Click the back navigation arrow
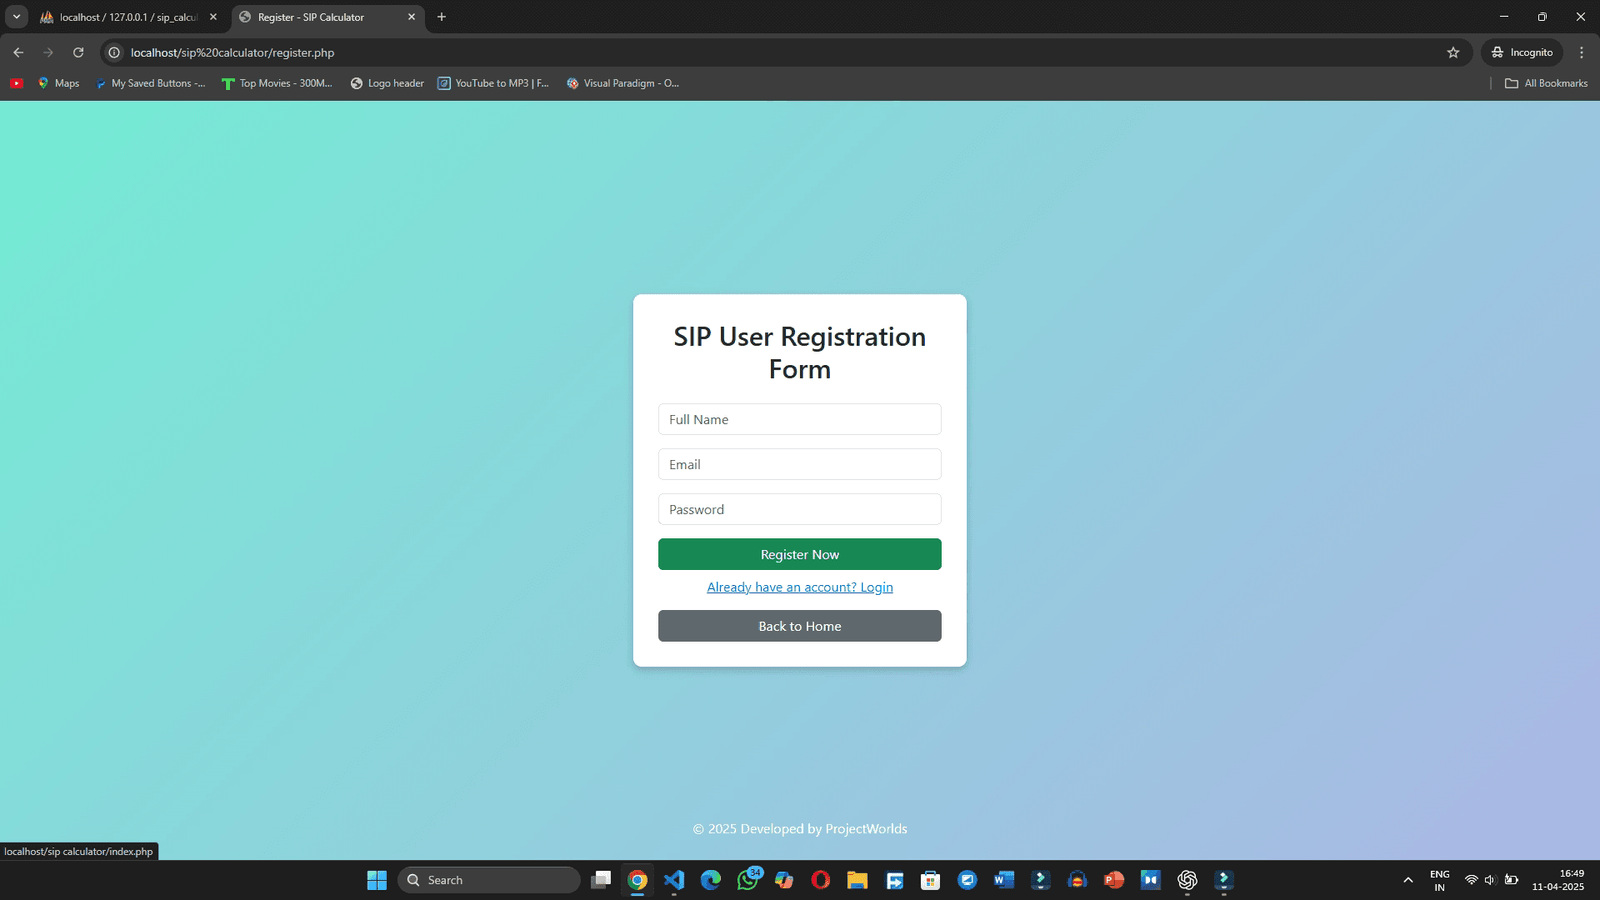The height and width of the screenshot is (900, 1600). (x=18, y=52)
